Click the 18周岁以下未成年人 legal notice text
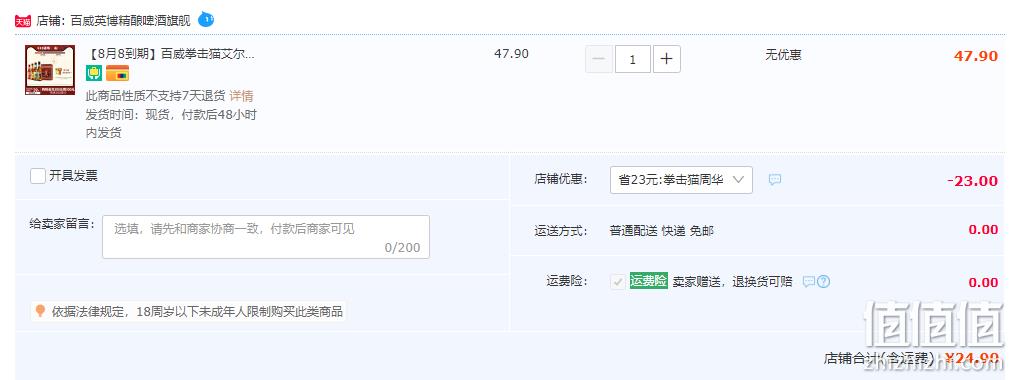Viewport: 1013px width, 380px height. [197, 312]
